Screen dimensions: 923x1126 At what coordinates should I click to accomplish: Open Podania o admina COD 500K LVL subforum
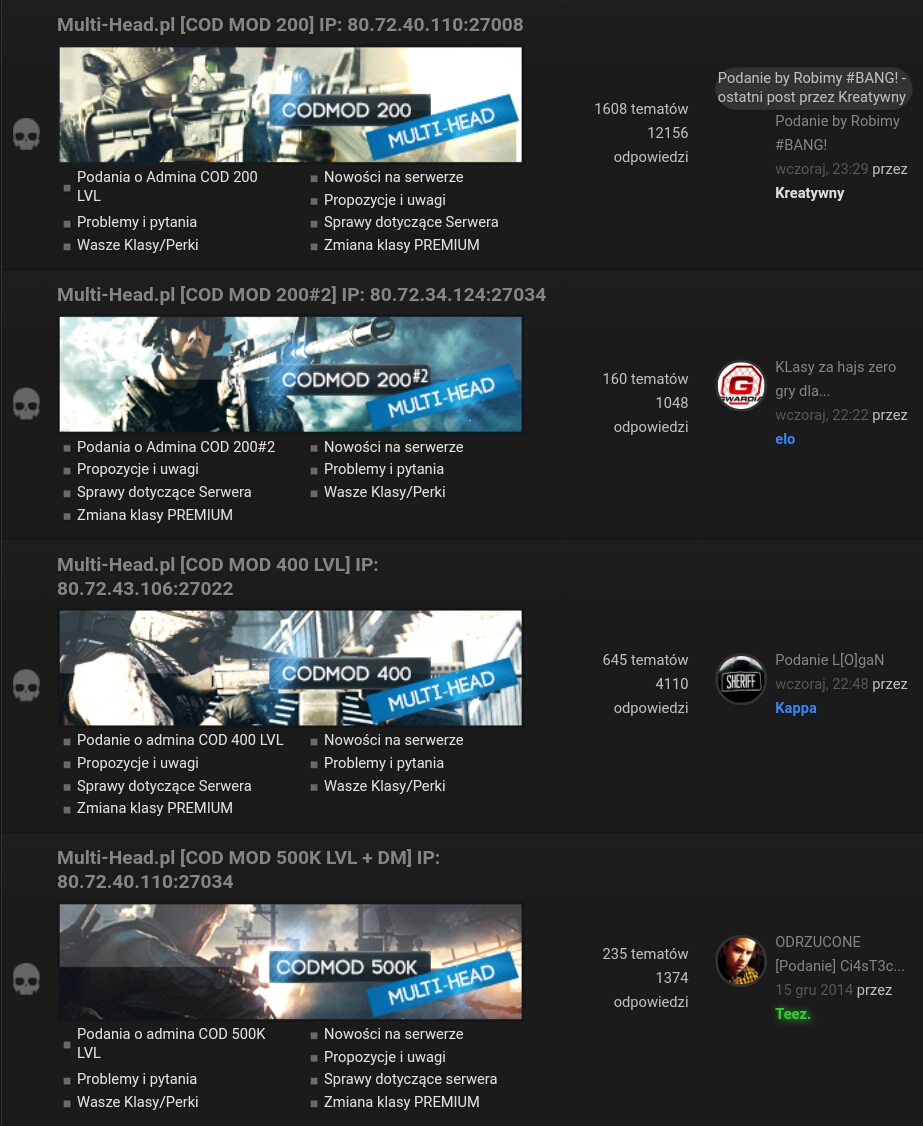tap(171, 1034)
